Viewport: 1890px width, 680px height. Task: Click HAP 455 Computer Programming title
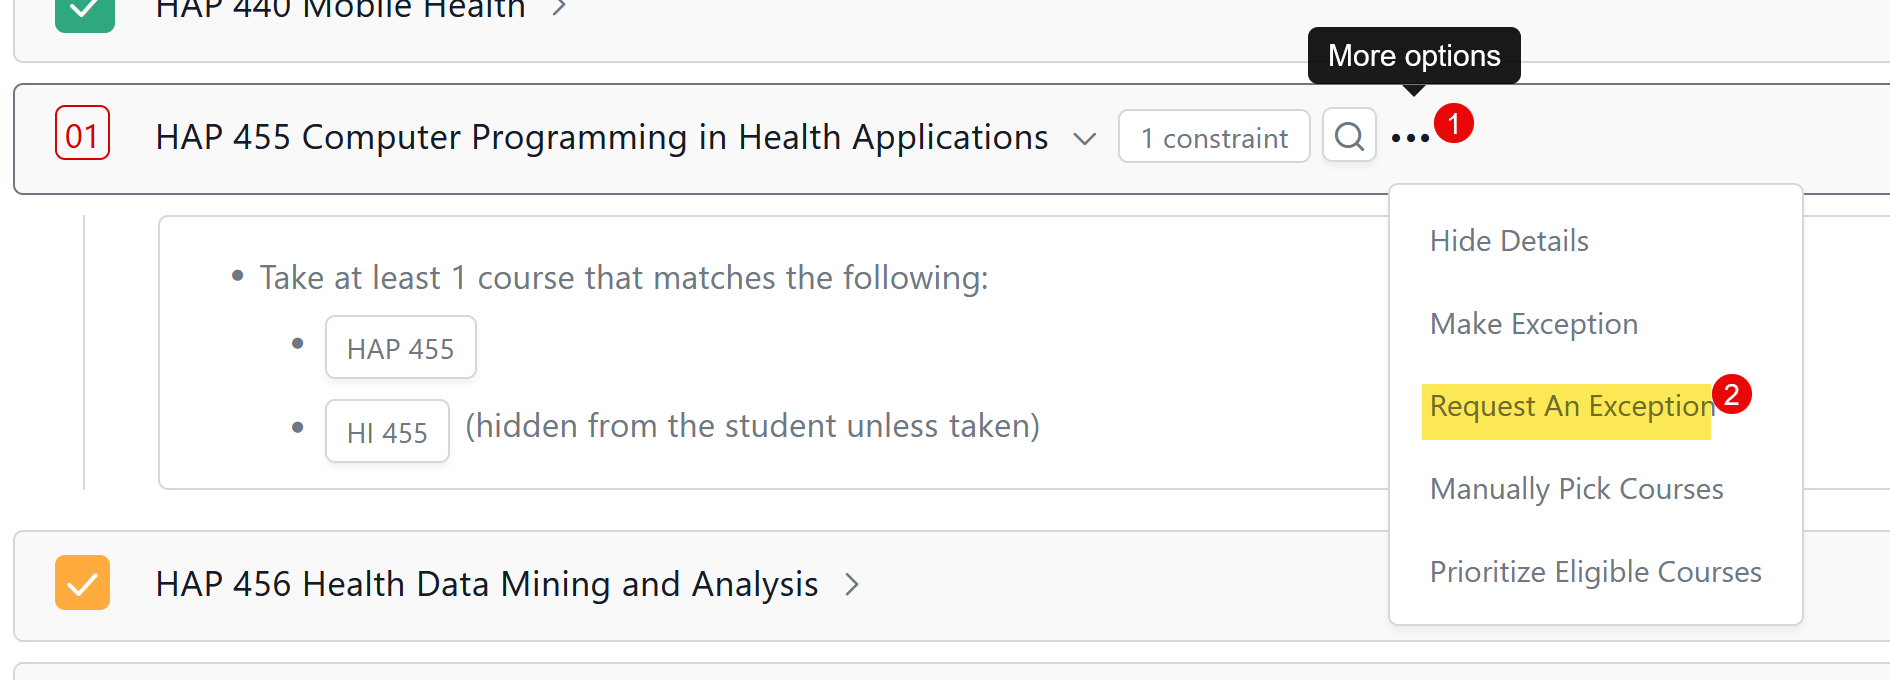tap(601, 137)
